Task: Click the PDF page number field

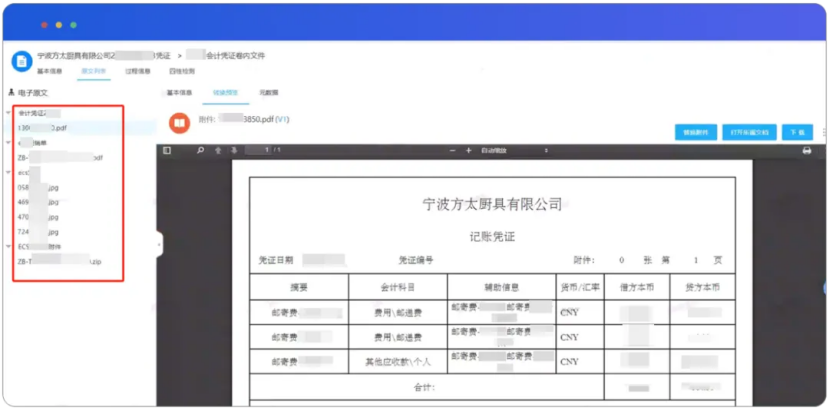Action: click(258, 151)
